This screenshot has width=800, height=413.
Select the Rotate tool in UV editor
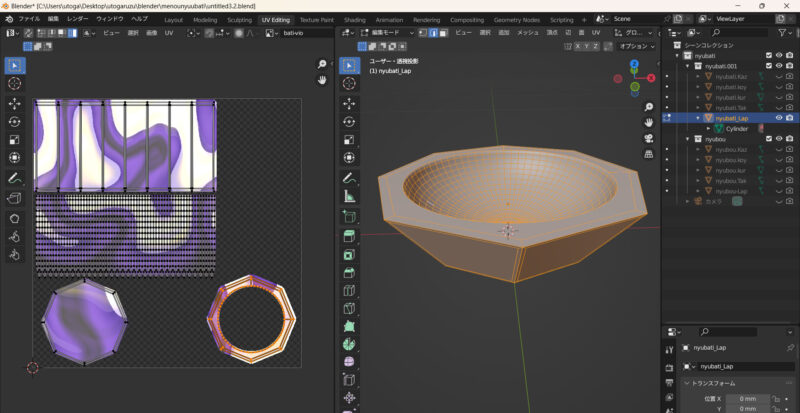pos(15,122)
